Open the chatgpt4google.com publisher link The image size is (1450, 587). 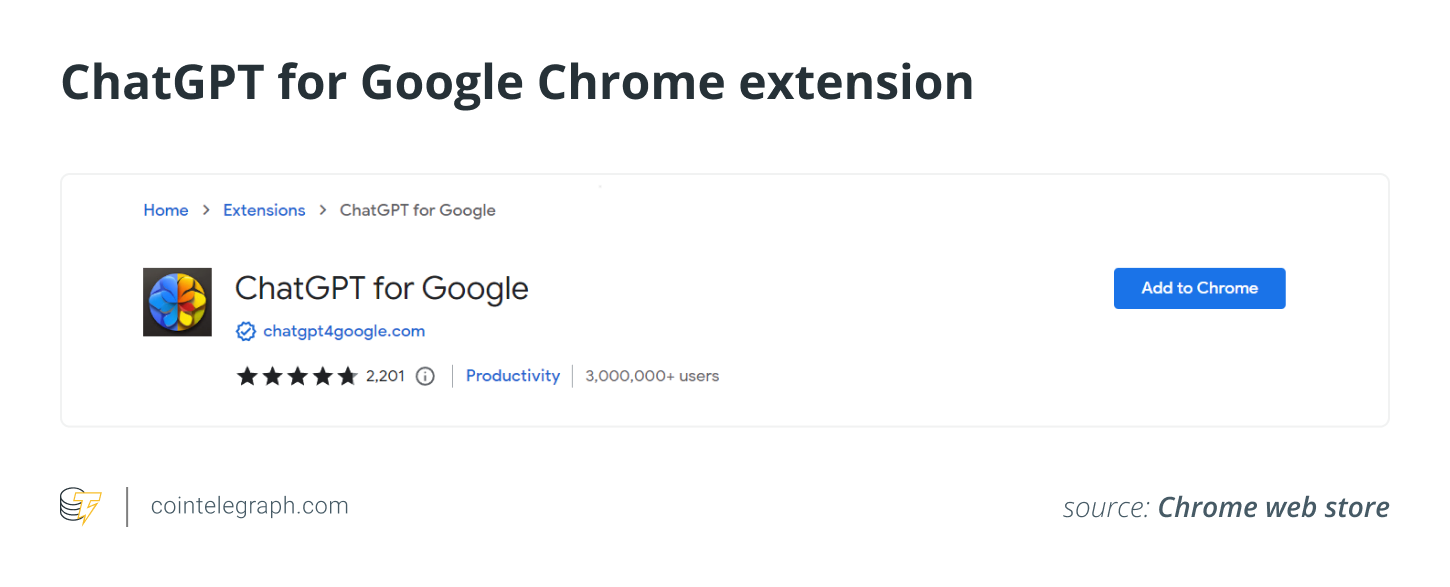click(344, 331)
